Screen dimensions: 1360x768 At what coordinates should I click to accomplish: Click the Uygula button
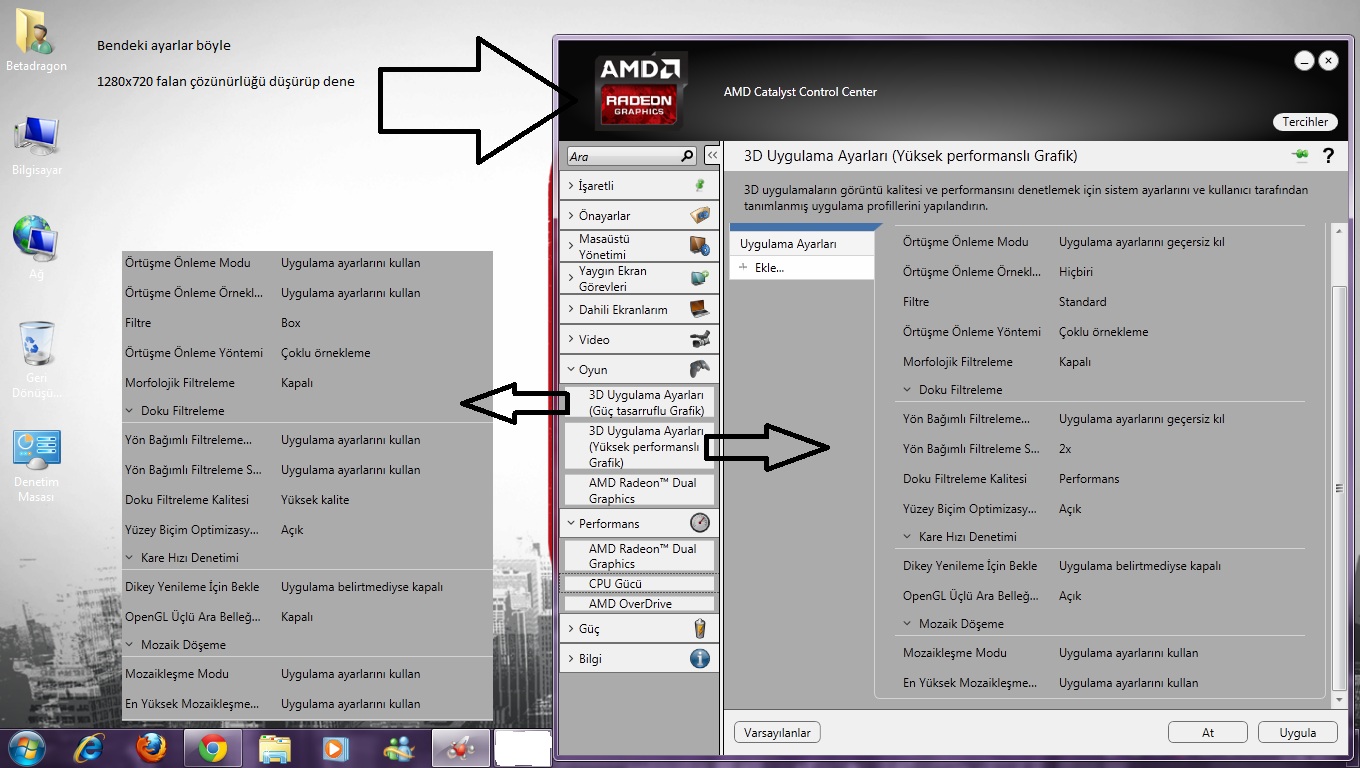1298,733
